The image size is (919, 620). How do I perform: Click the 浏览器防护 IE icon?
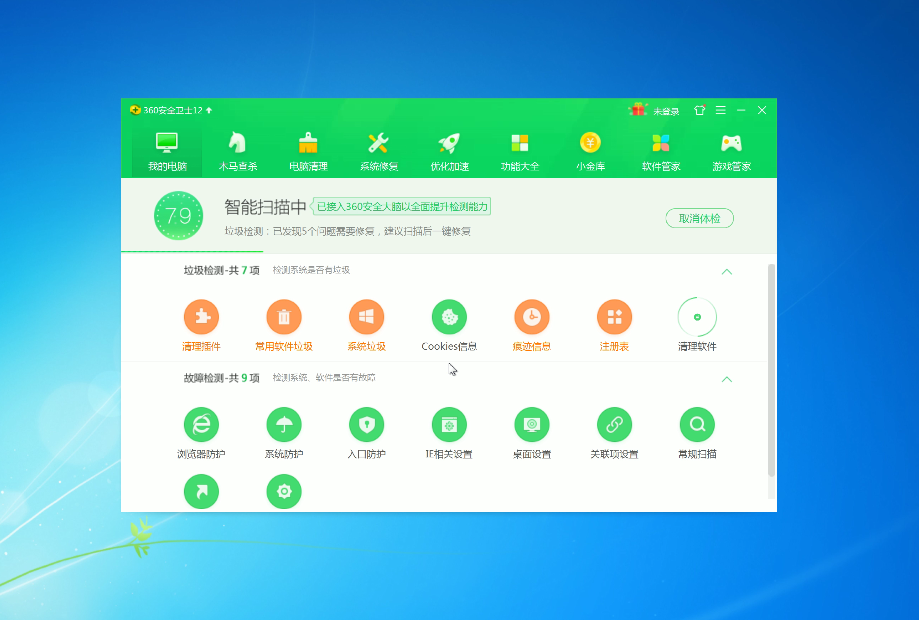tap(201, 424)
